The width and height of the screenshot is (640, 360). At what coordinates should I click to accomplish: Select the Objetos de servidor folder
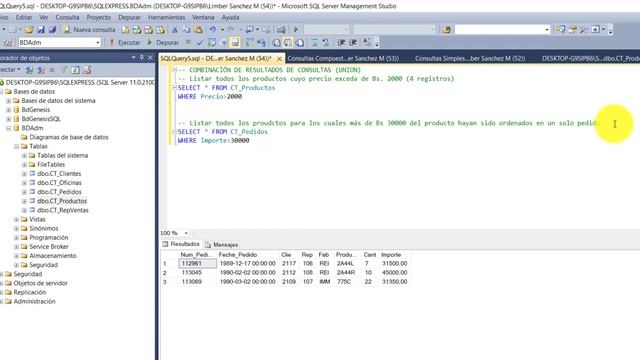[x=40, y=283]
